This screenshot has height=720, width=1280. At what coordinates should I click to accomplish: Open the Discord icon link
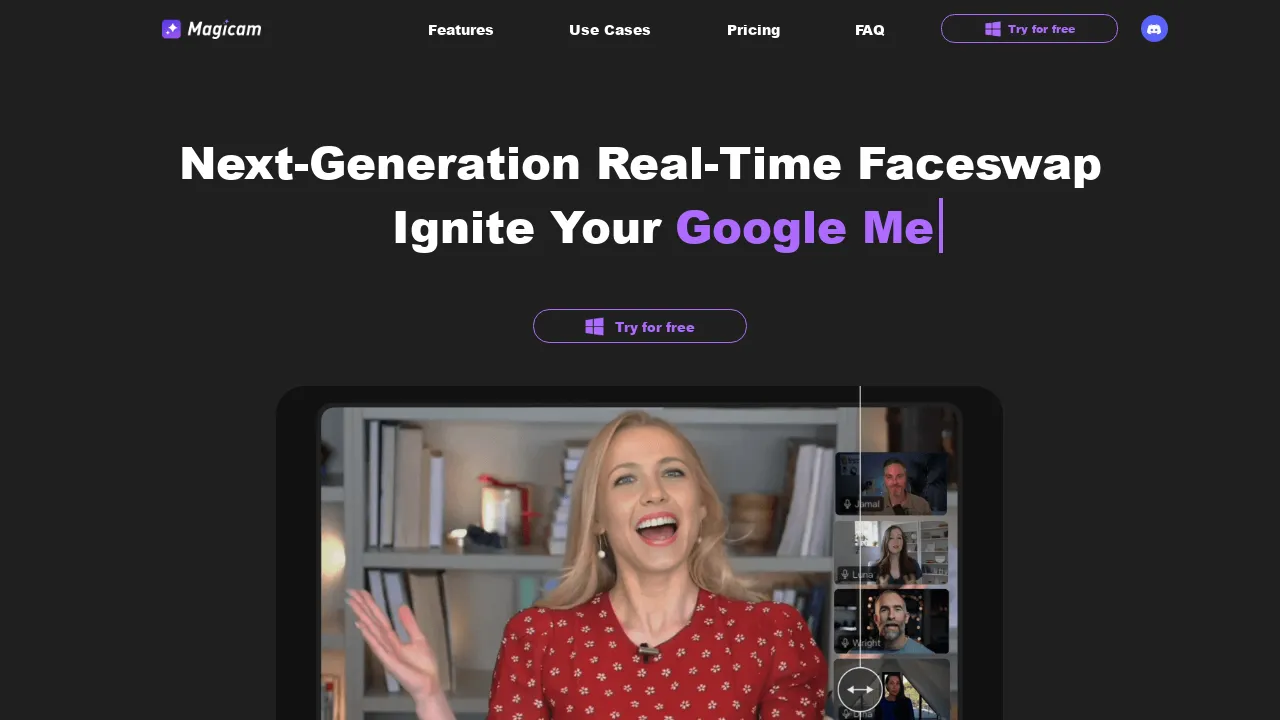1154,29
